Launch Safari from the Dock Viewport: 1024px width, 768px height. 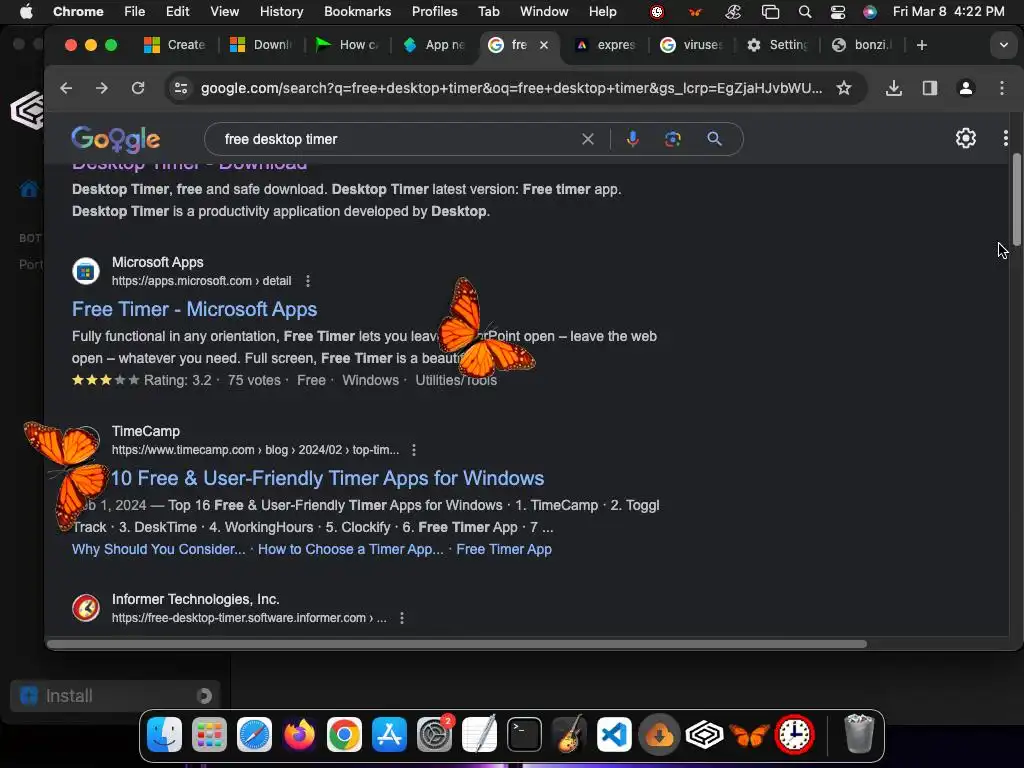254,735
